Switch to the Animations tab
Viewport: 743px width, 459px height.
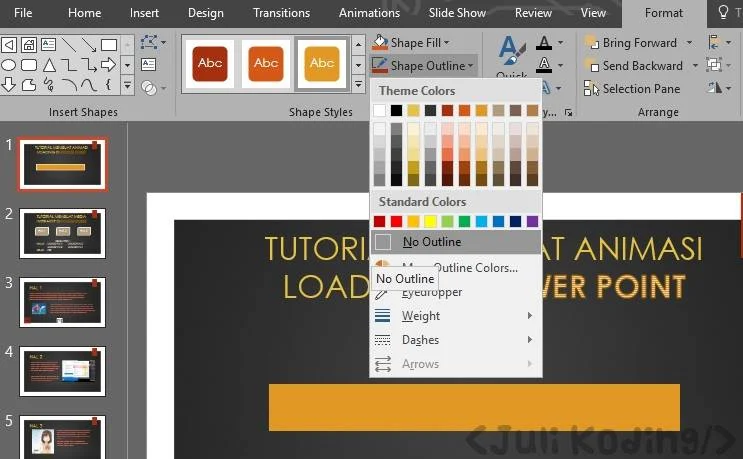tap(369, 13)
